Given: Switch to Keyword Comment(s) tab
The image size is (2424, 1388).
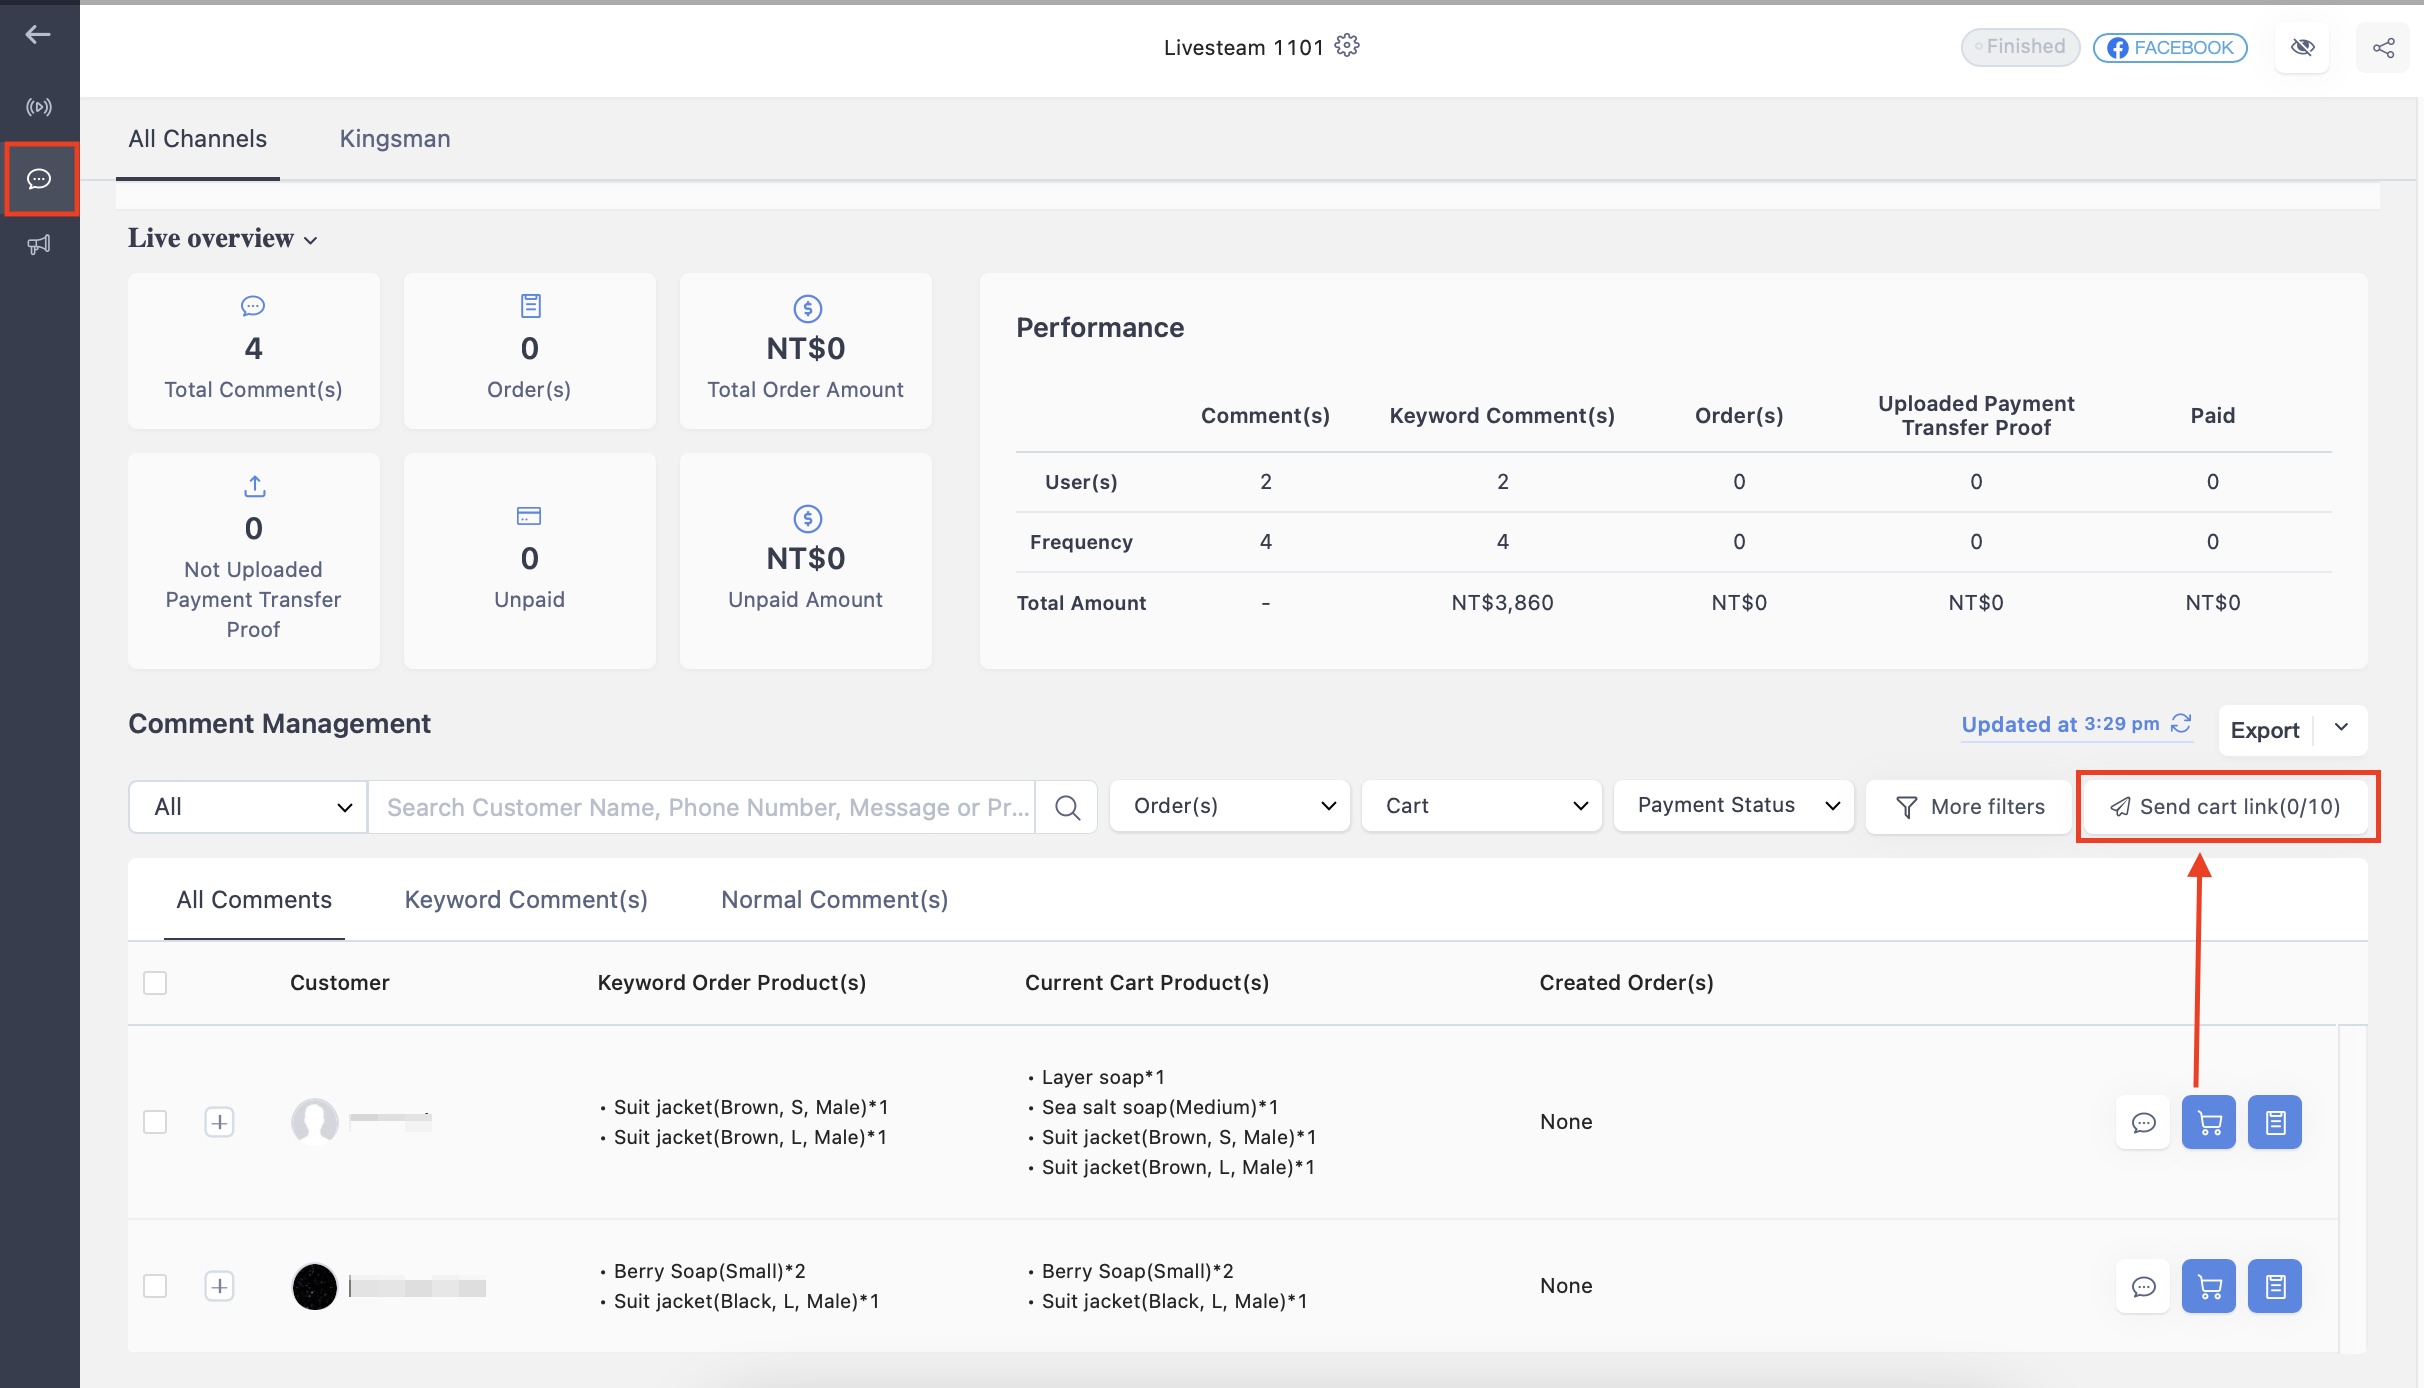Looking at the screenshot, I should [x=526, y=900].
